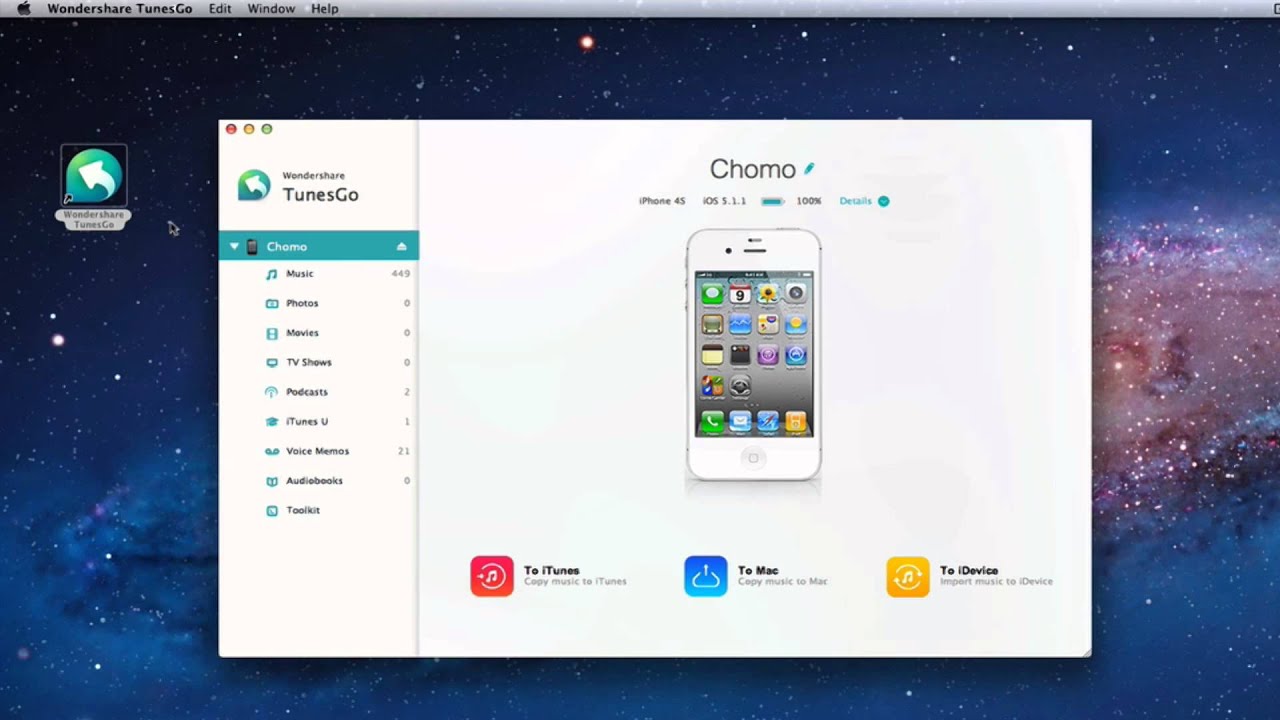Click the TV Shows screen icon
This screenshot has width=1280, height=720.
272,362
